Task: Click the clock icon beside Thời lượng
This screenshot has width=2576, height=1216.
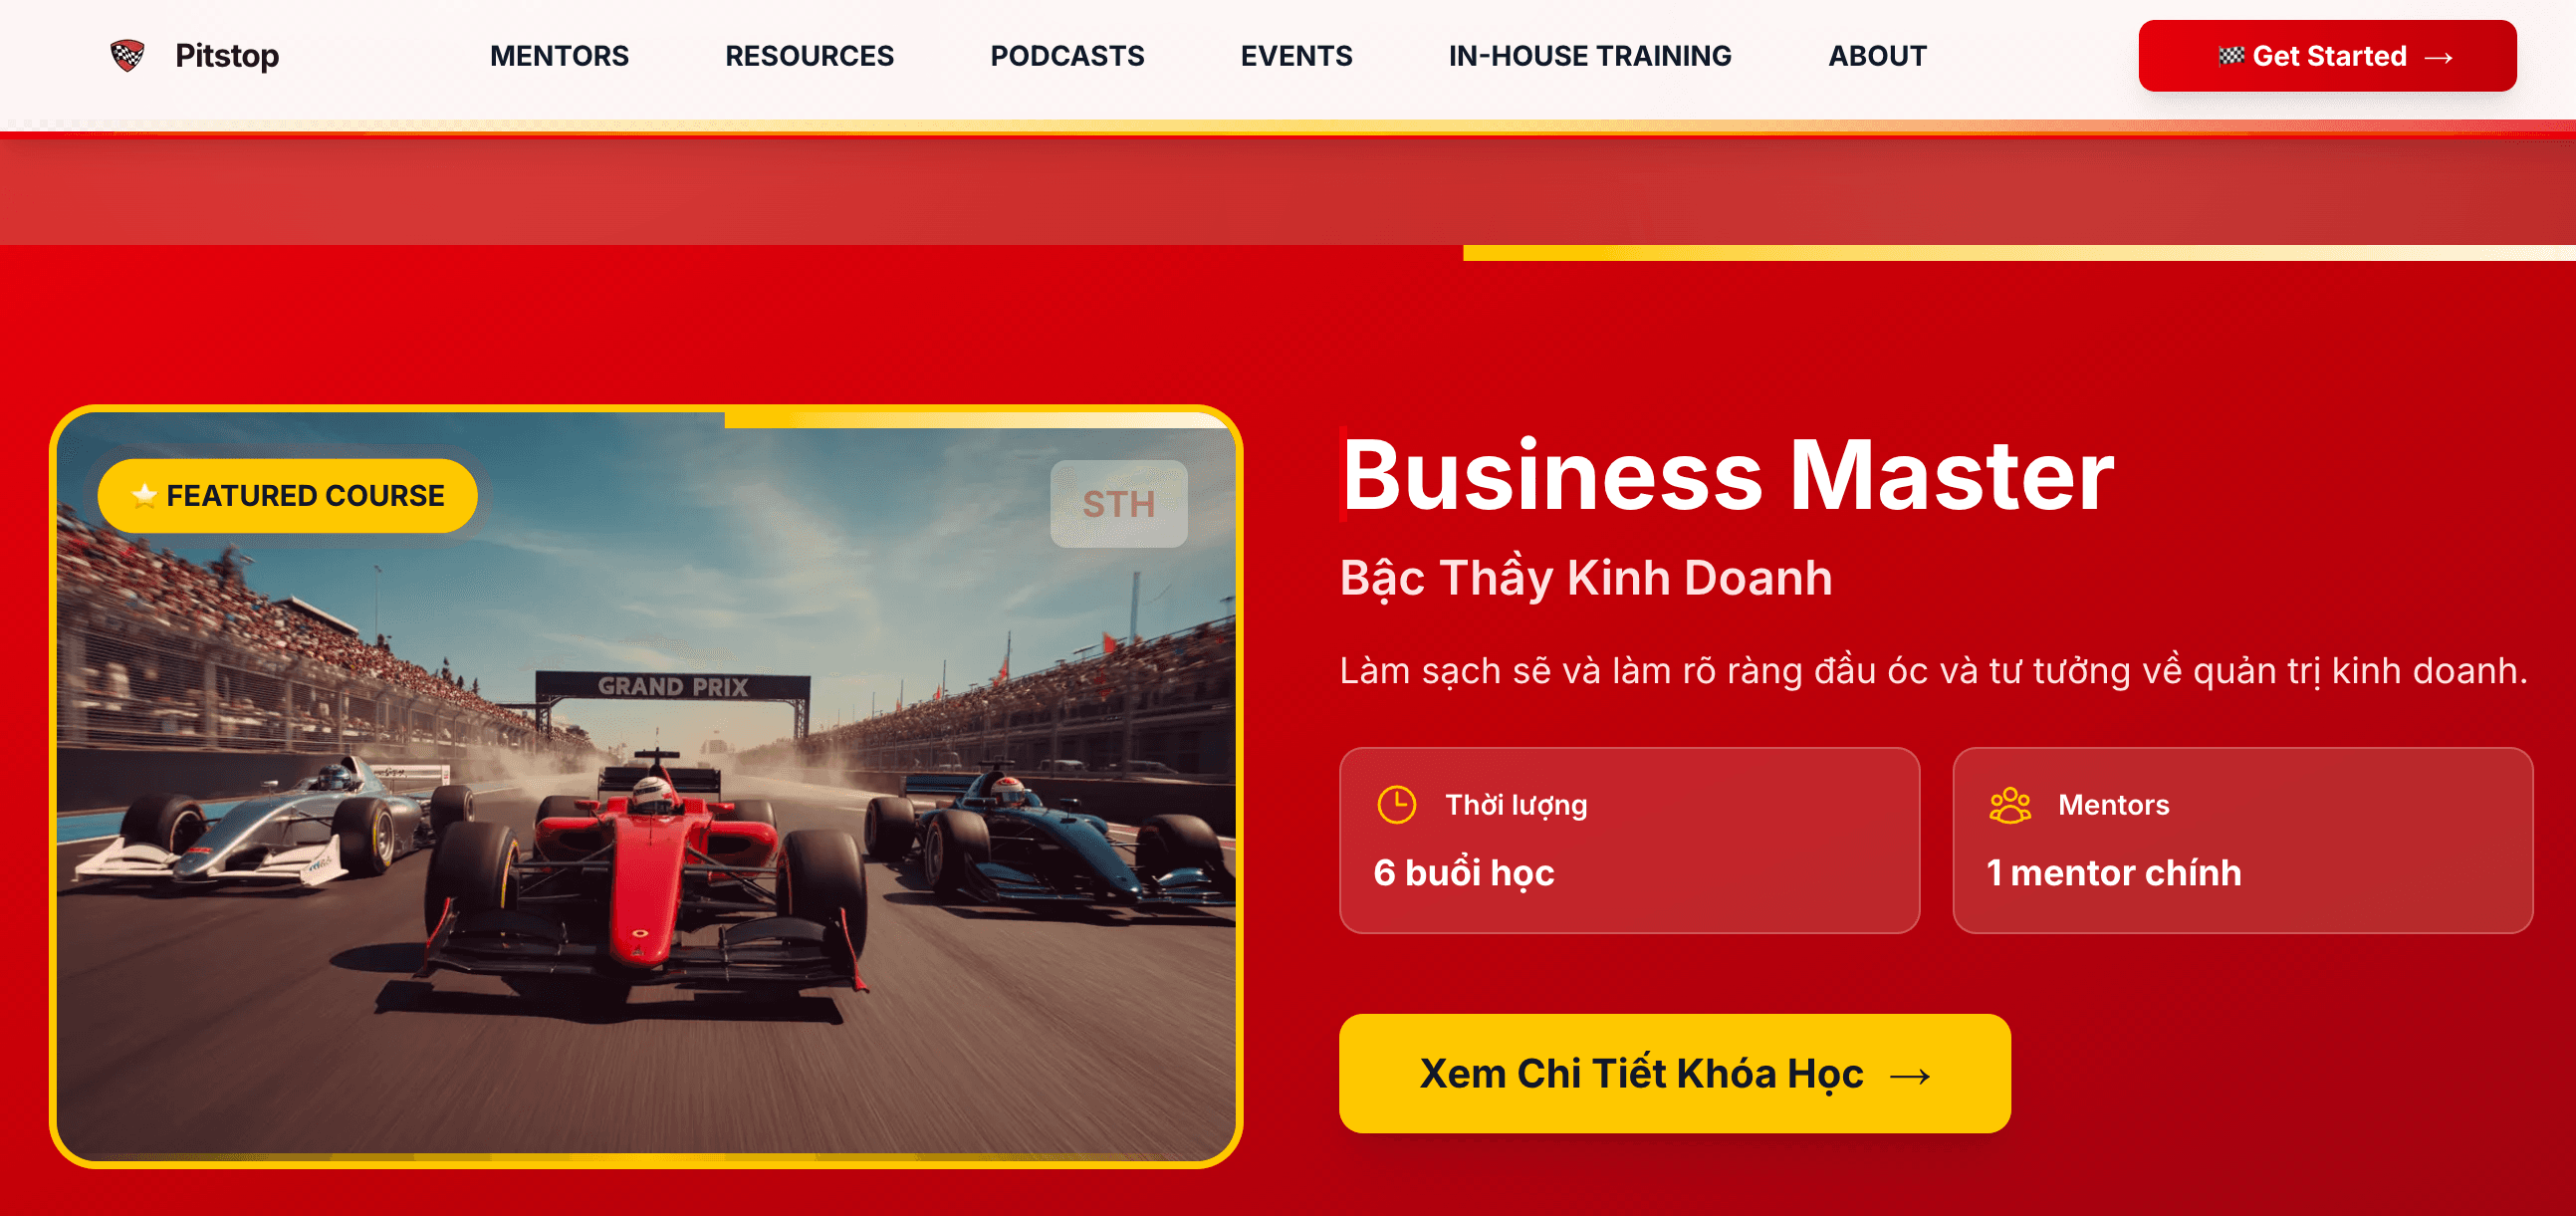Action: (x=1396, y=804)
